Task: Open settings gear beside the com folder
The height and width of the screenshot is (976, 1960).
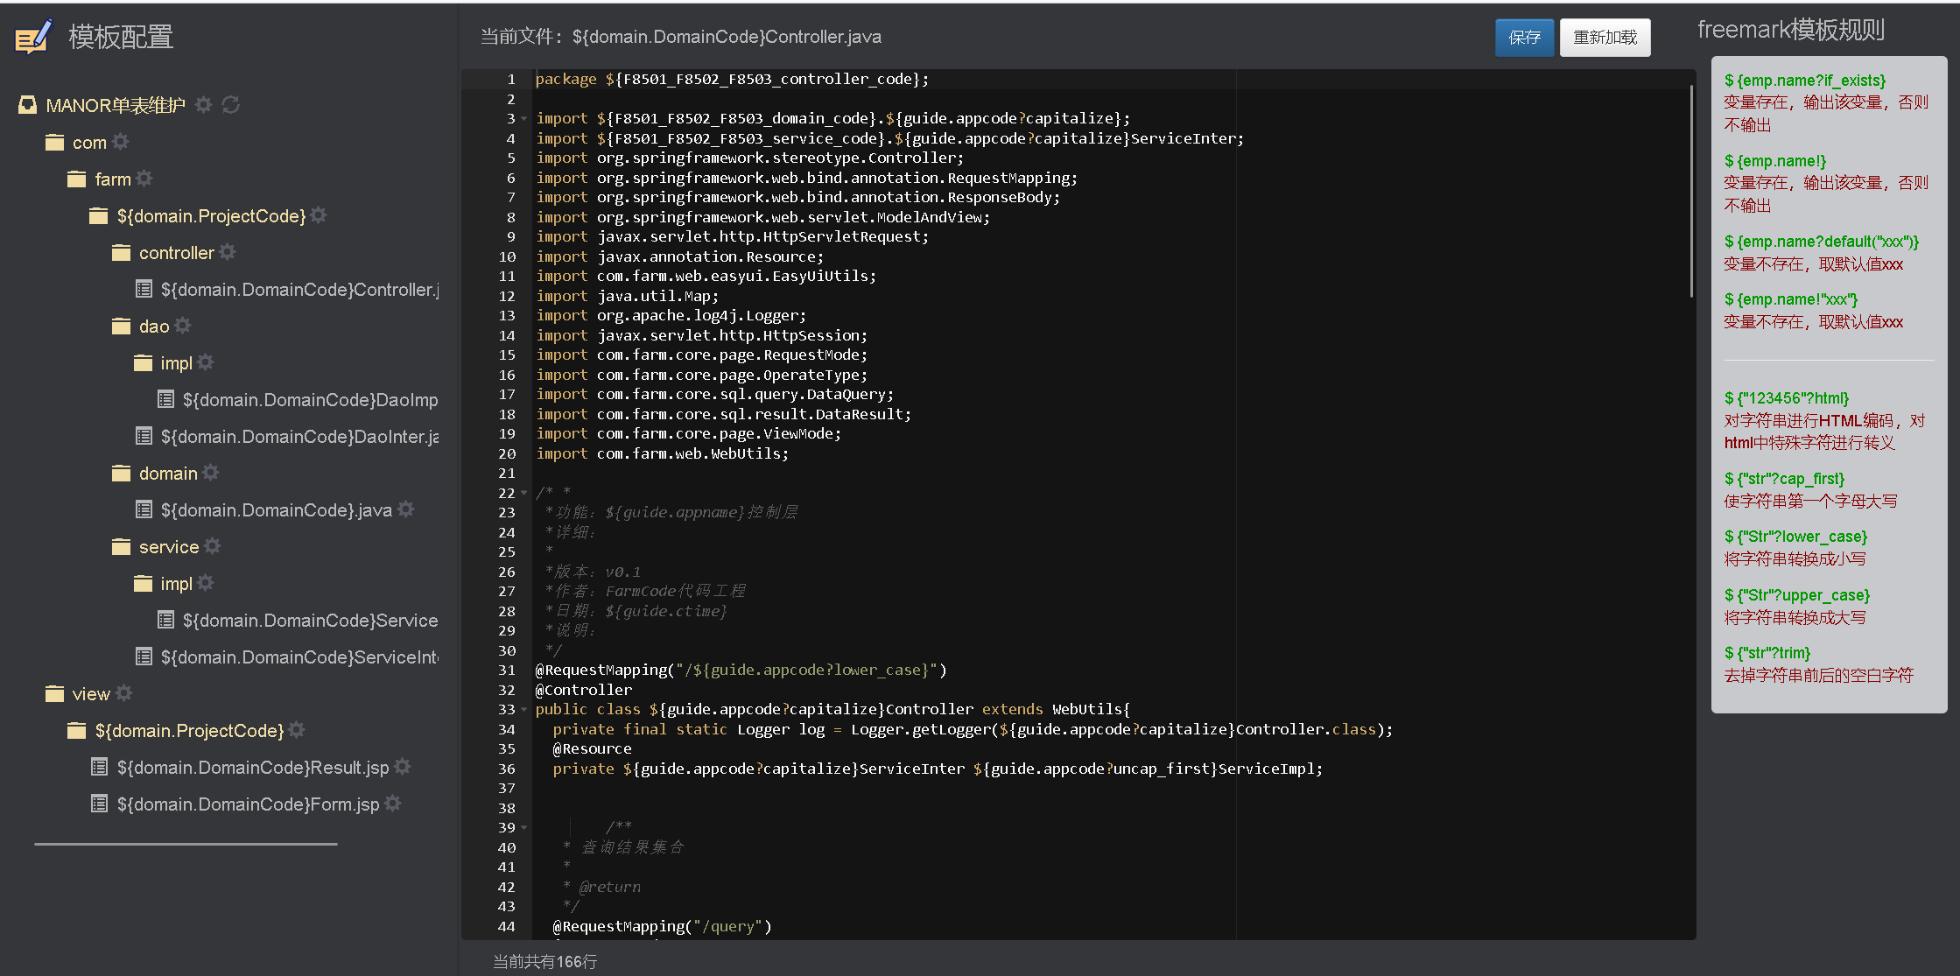Action: (121, 141)
